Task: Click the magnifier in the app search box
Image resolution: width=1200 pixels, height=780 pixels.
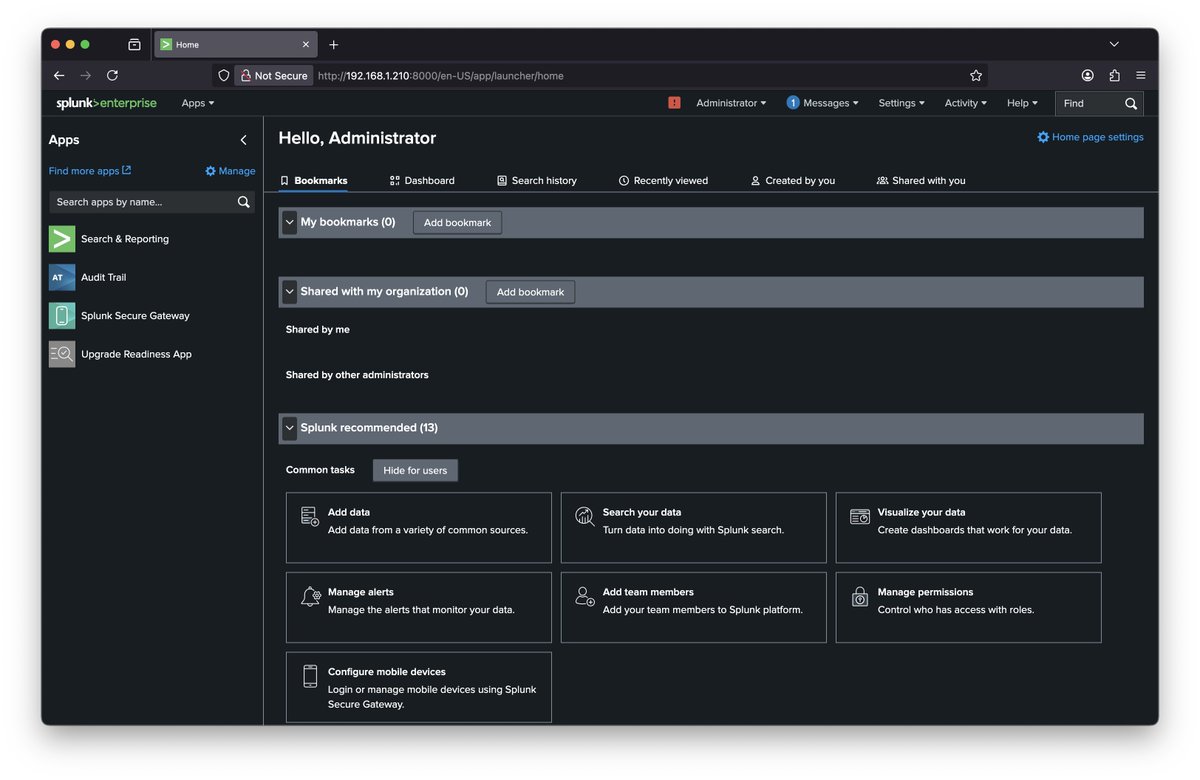Action: click(243, 202)
